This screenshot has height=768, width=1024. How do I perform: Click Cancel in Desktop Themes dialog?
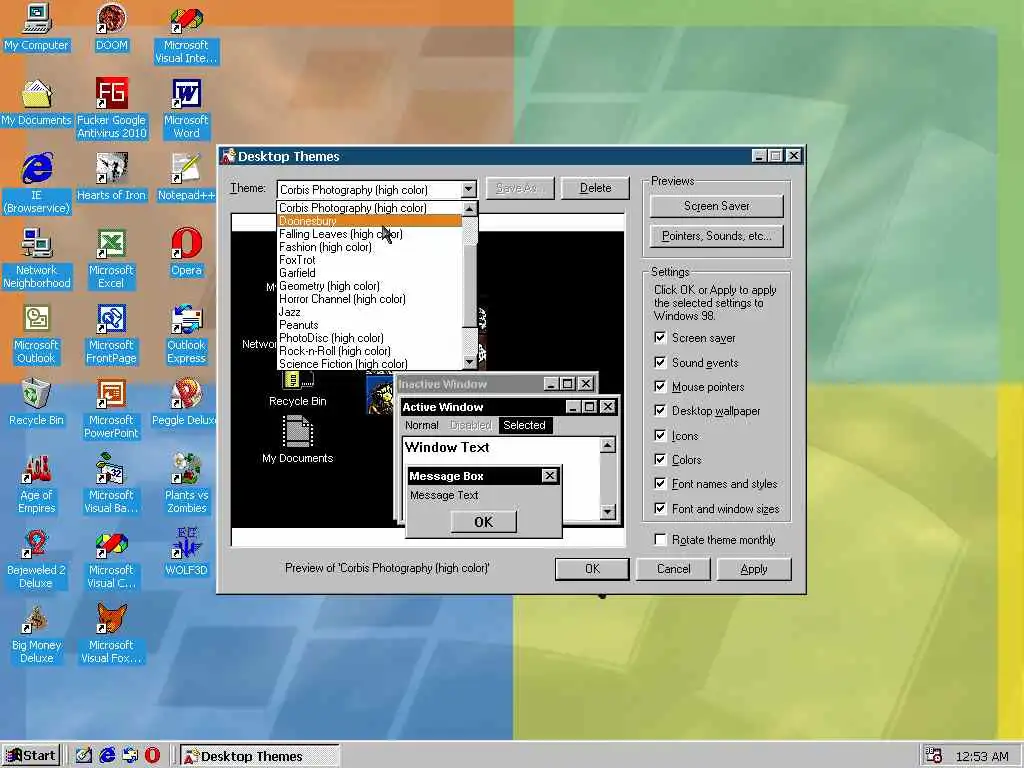673,569
